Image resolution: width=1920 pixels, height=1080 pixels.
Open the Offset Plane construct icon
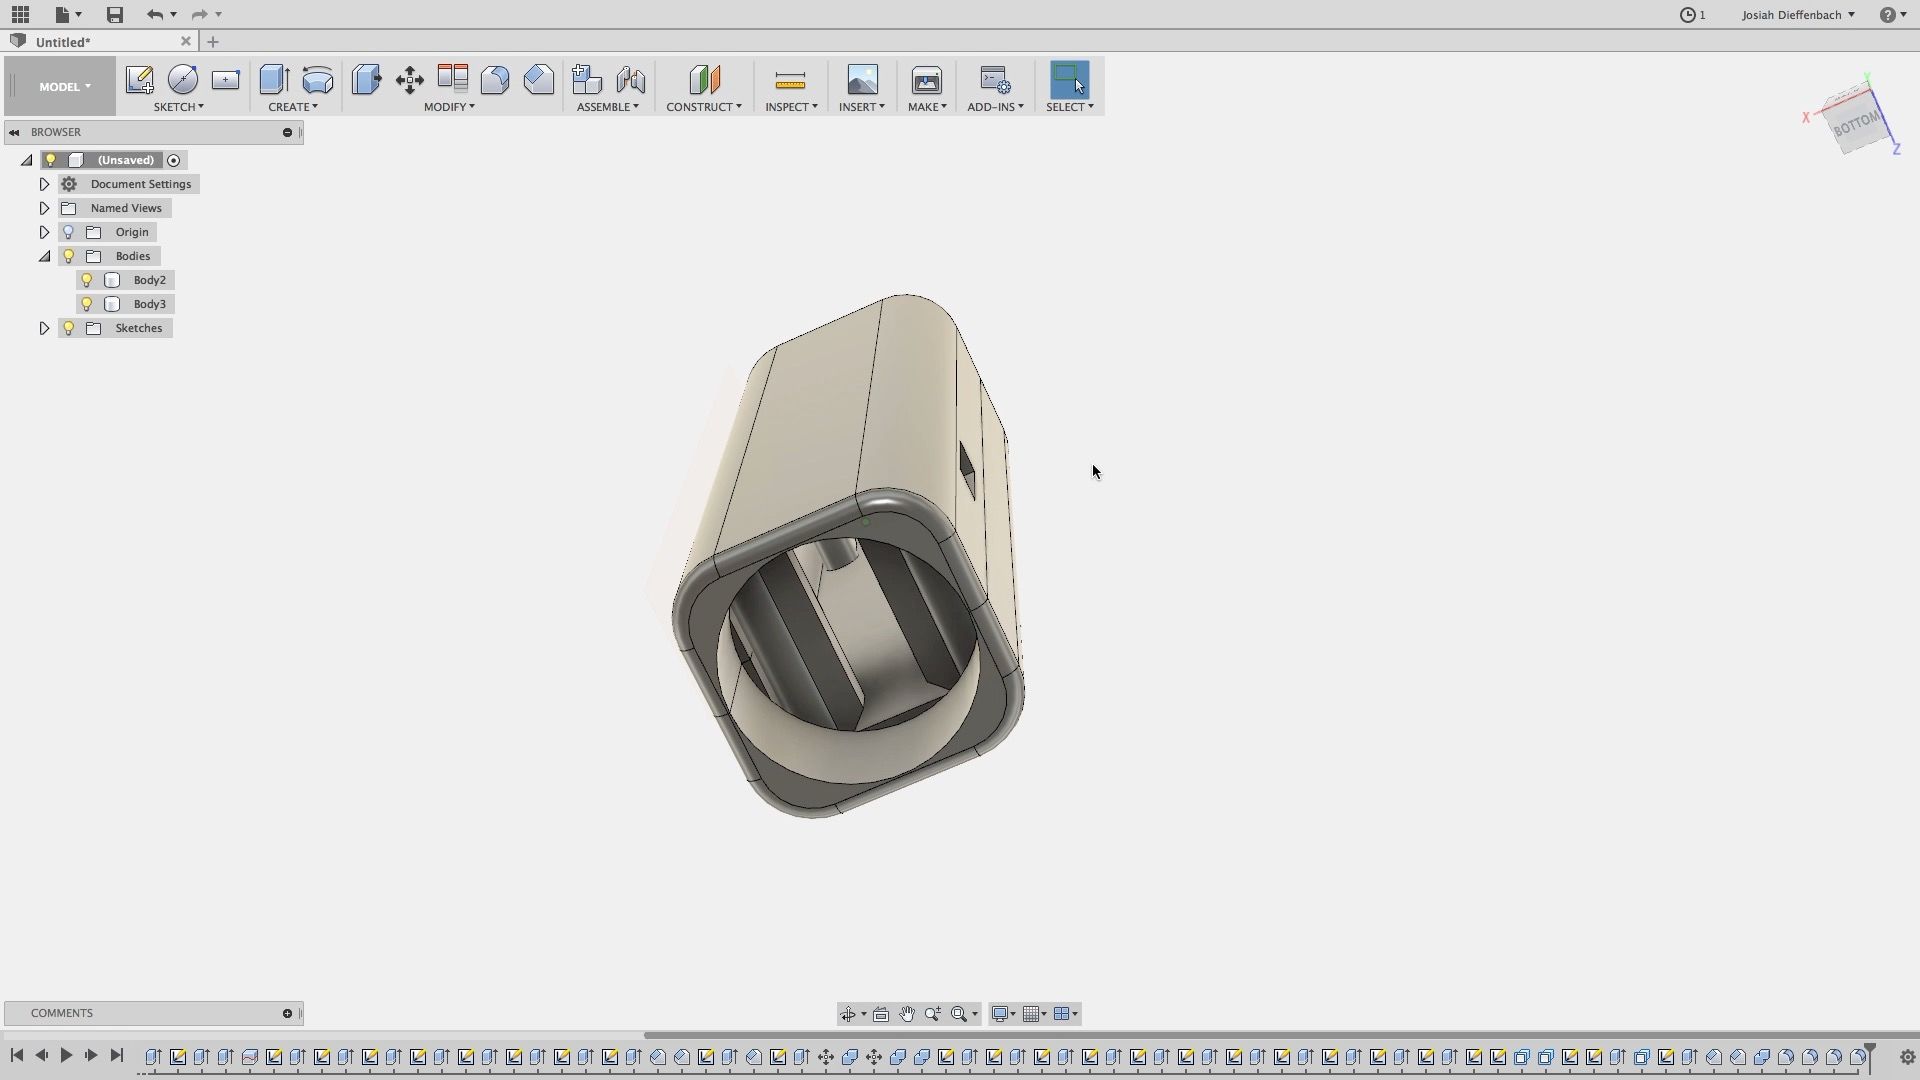pos(704,80)
